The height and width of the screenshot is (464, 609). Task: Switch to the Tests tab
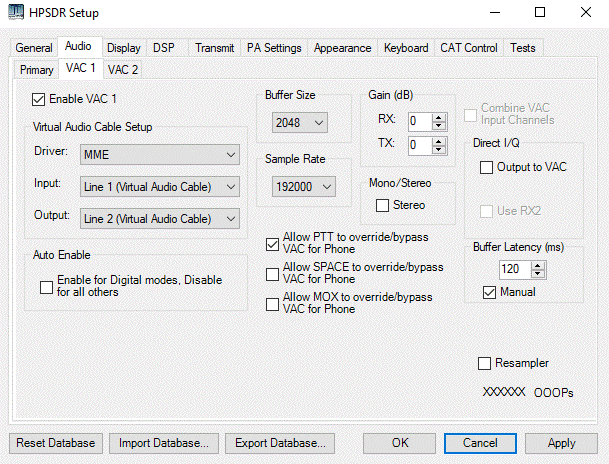523,48
